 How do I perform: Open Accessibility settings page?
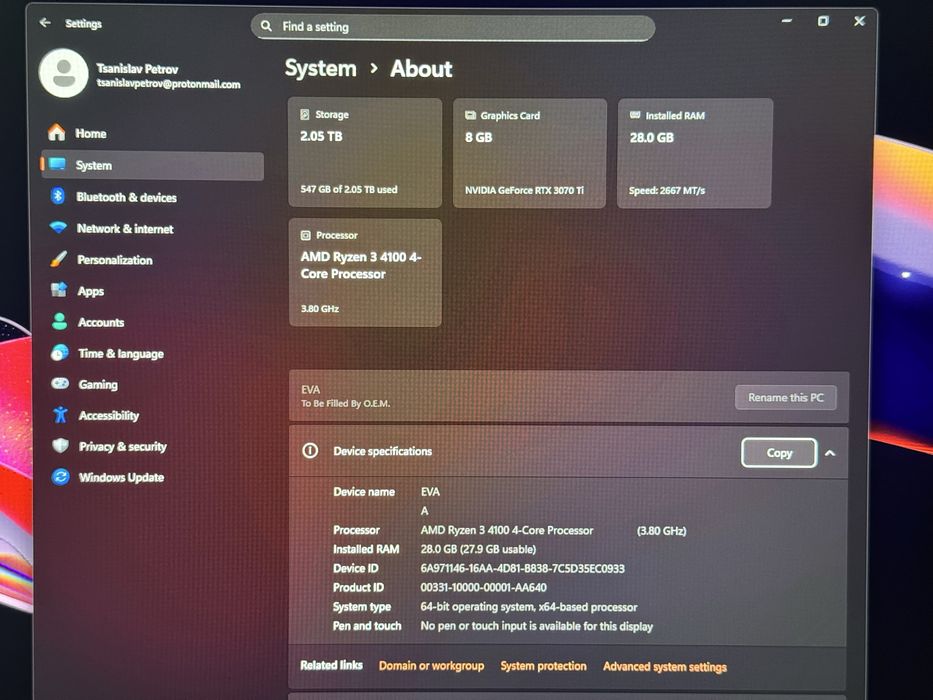(152, 415)
